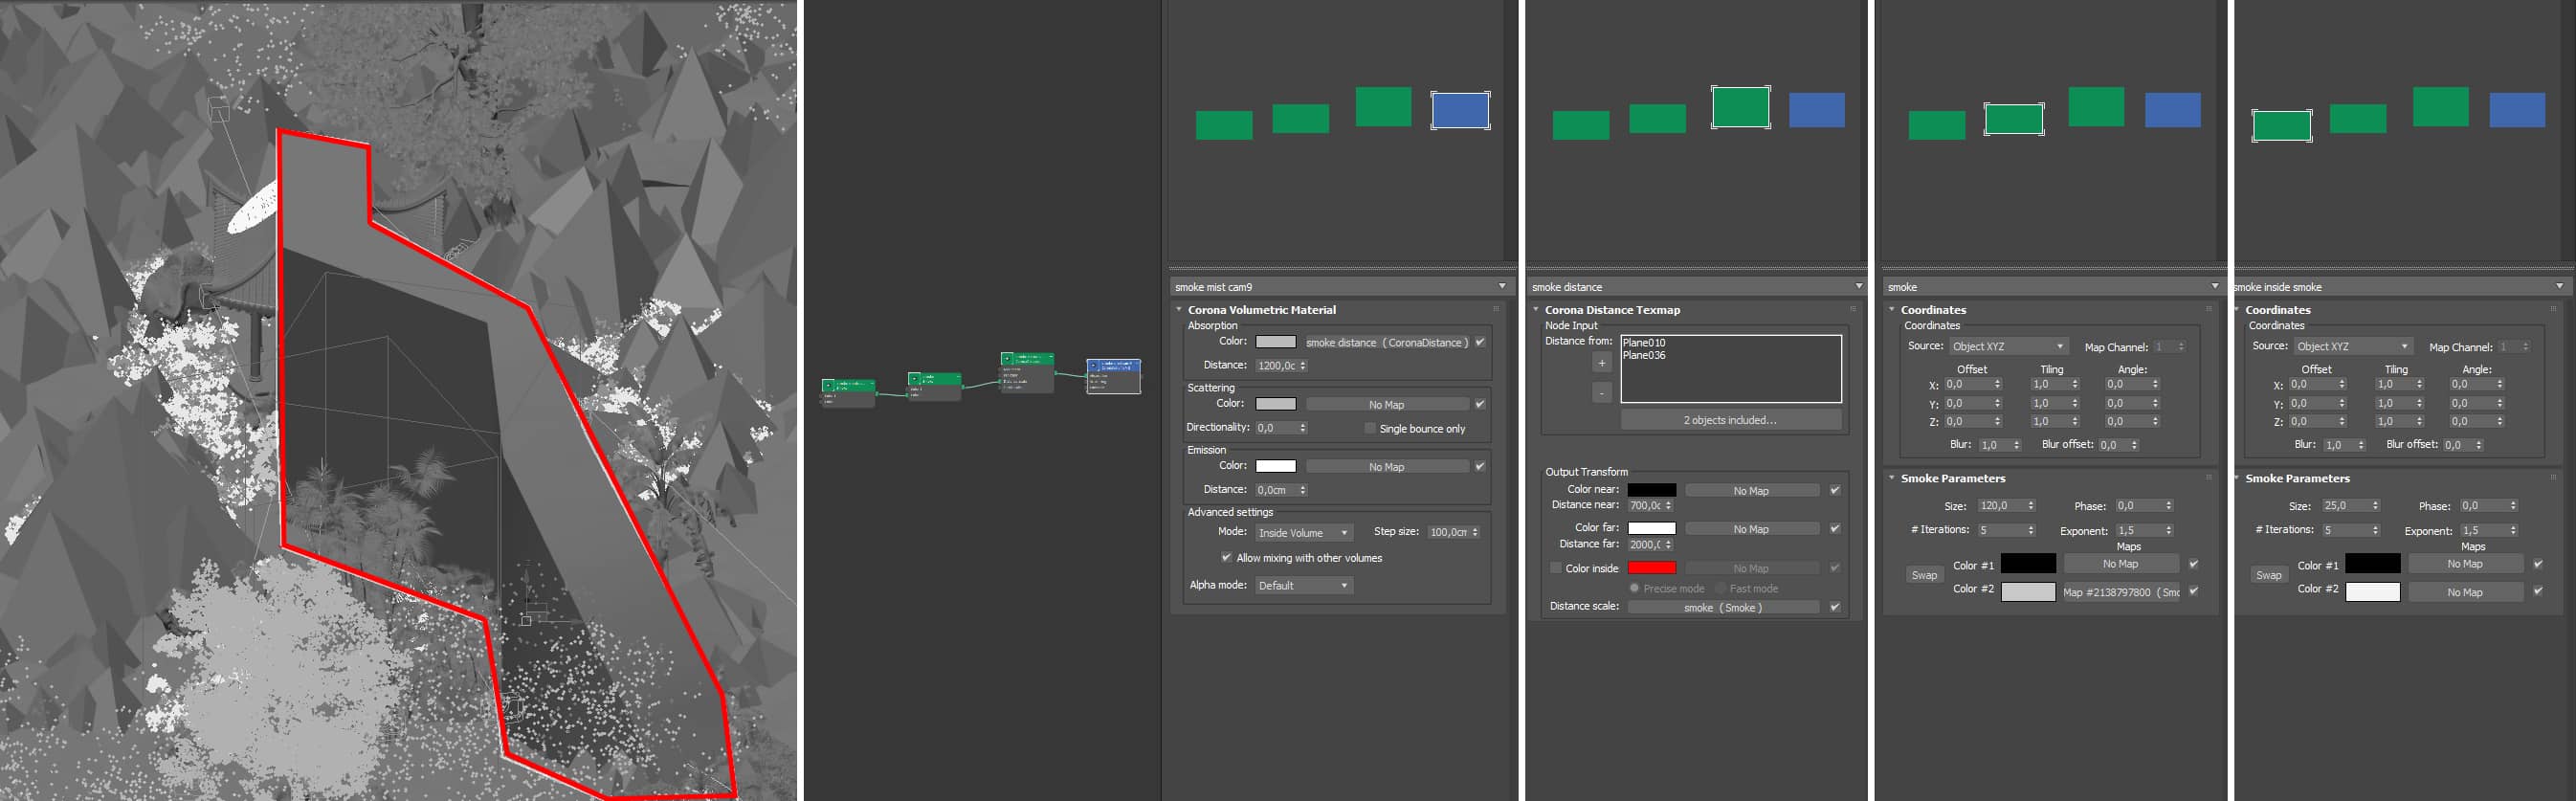Pick the Scattering color swatch

1275,404
